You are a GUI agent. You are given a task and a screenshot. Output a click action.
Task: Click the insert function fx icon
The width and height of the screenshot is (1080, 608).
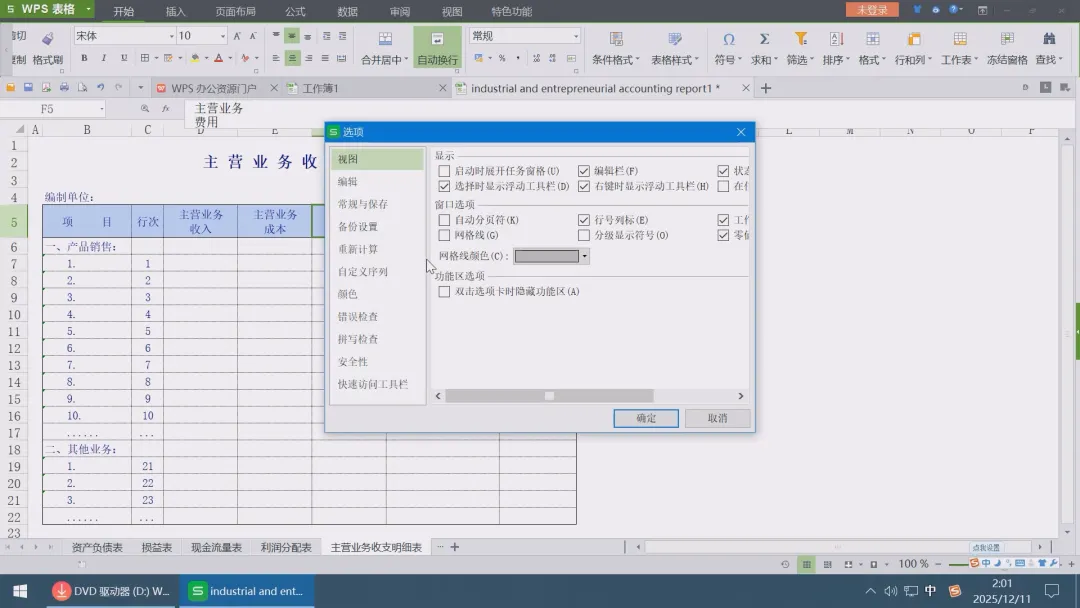coord(165,109)
